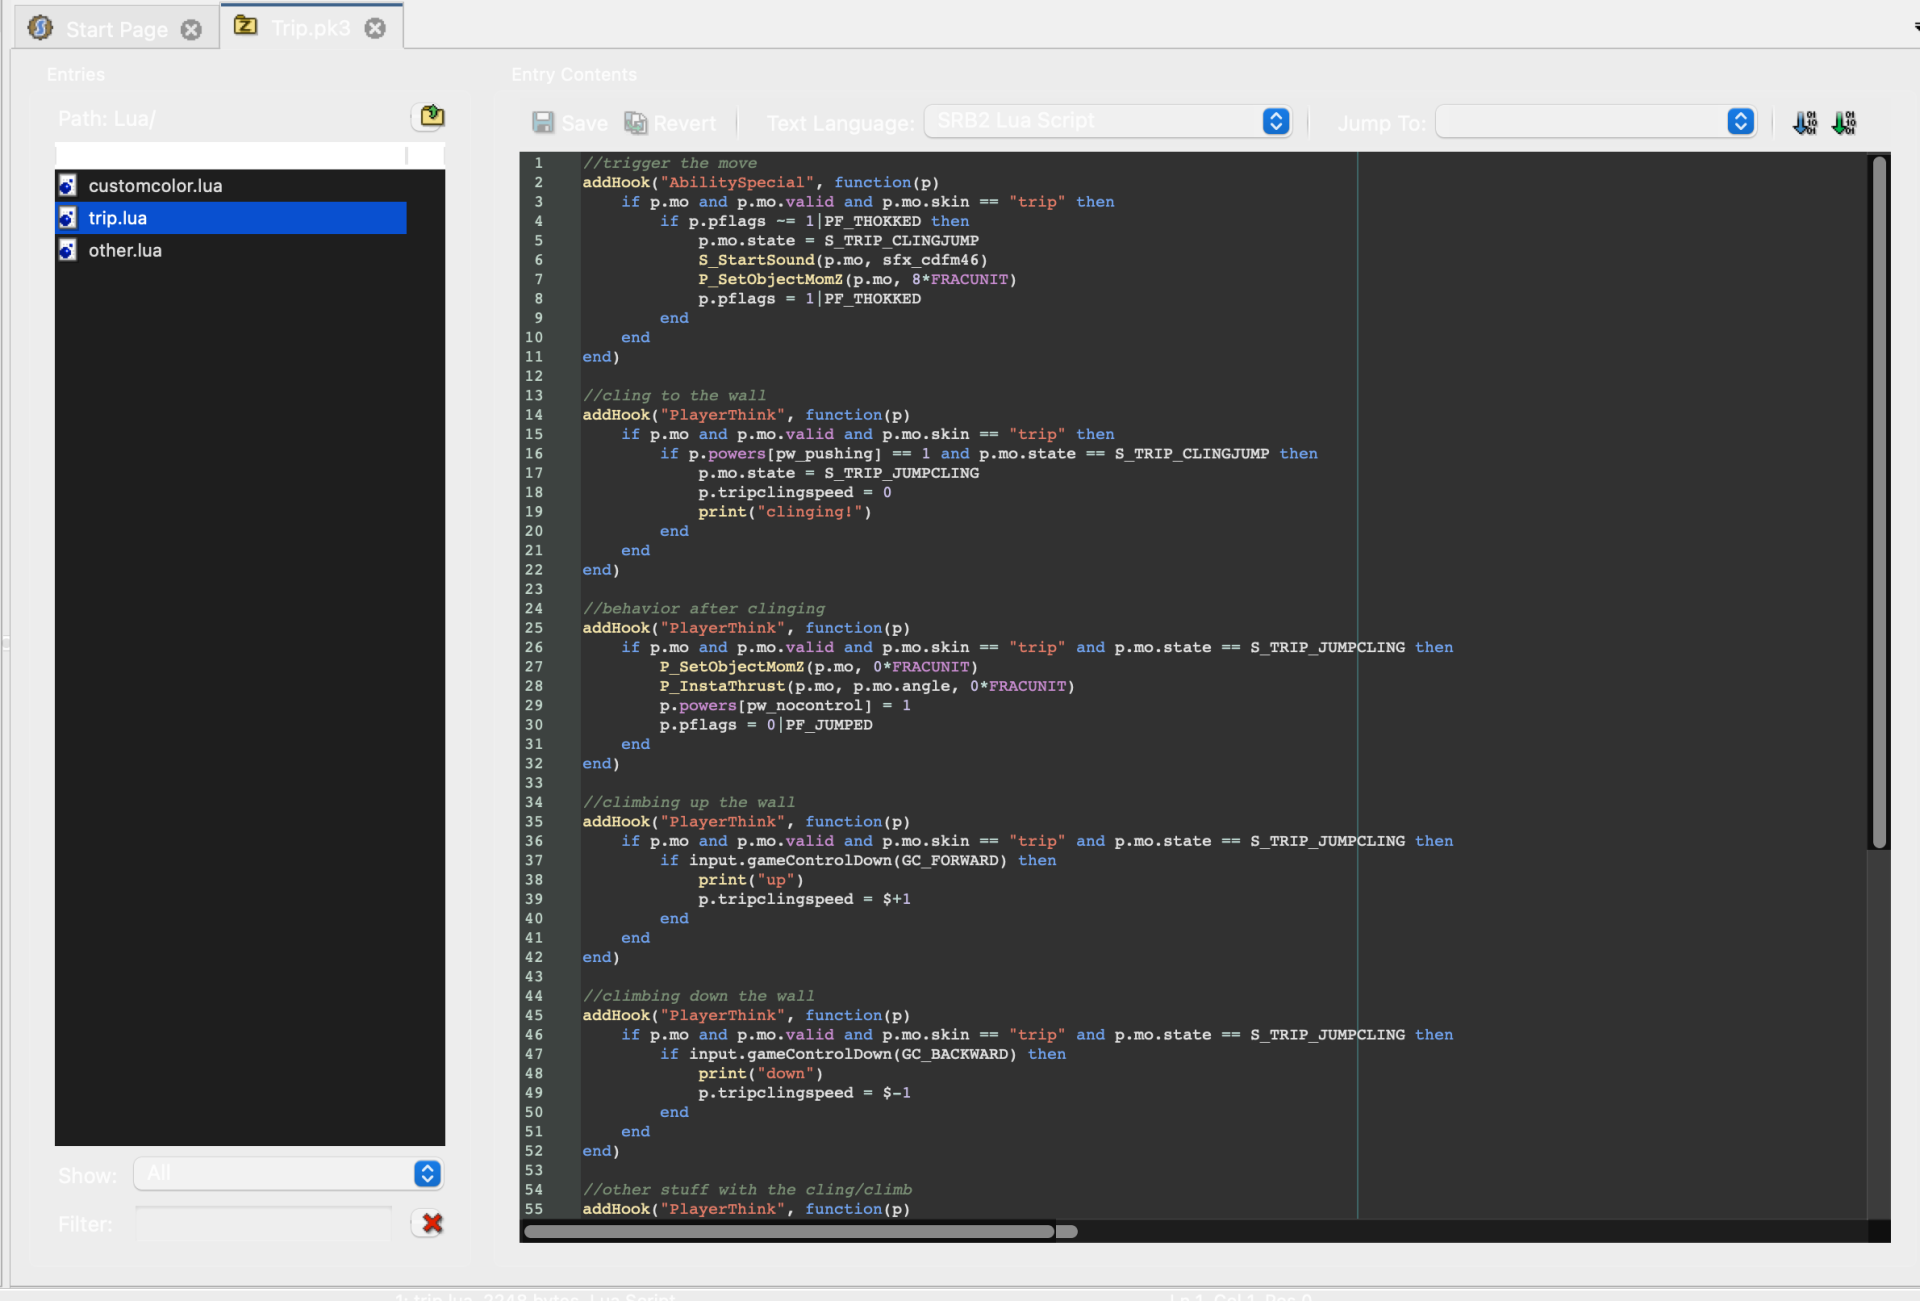
Task: Click the green-arrow compile ACS icon
Action: (x=1844, y=123)
